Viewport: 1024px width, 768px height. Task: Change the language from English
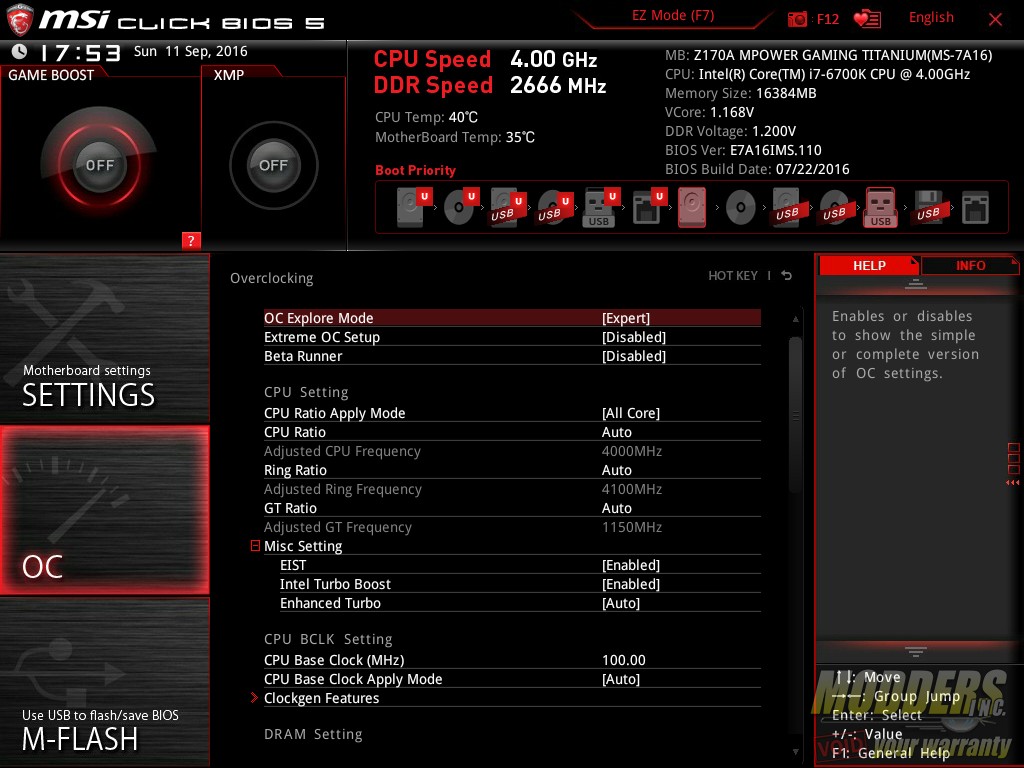pyautogui.click(x=931, y=18)
